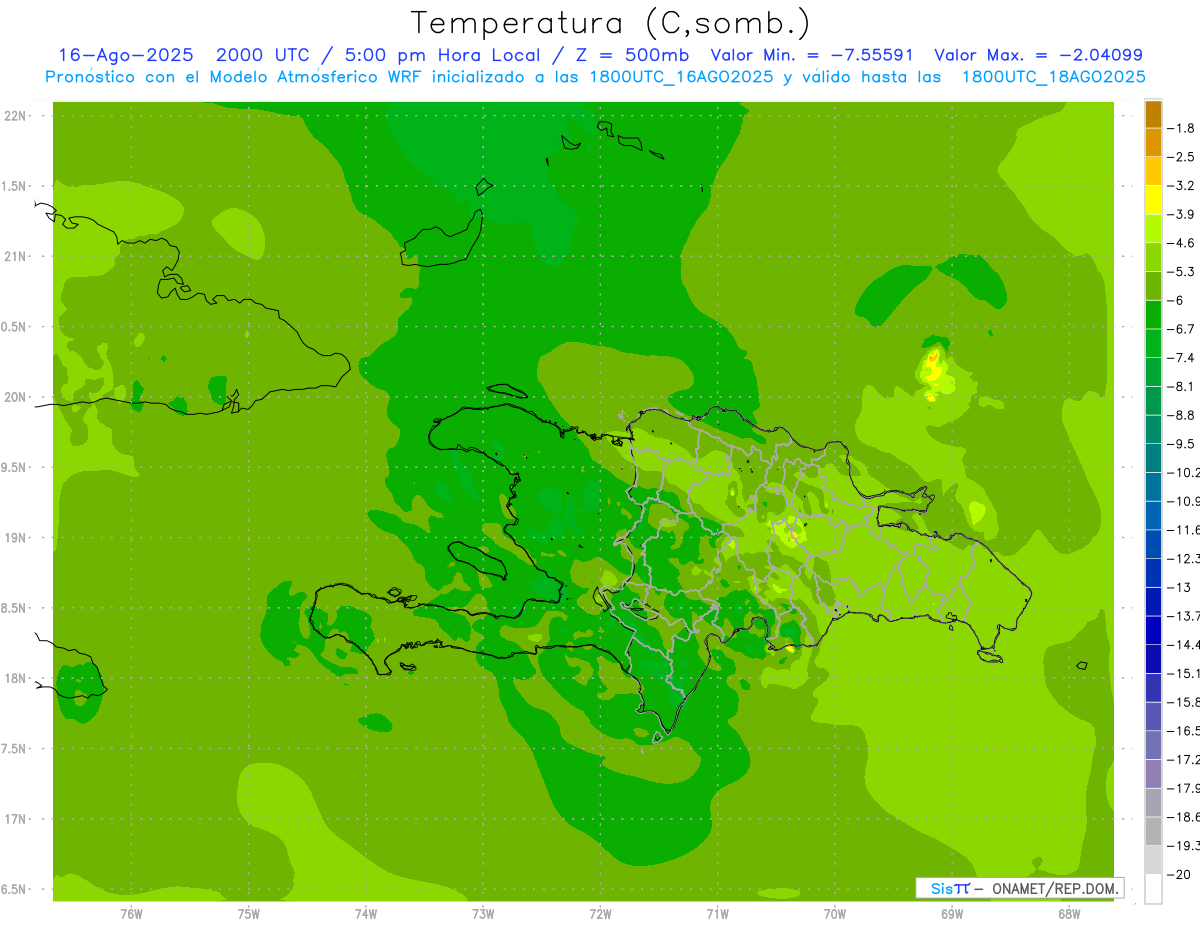Click the "70W" longitude axis label
Viewport: 1200px width, 927px height.
835,914
